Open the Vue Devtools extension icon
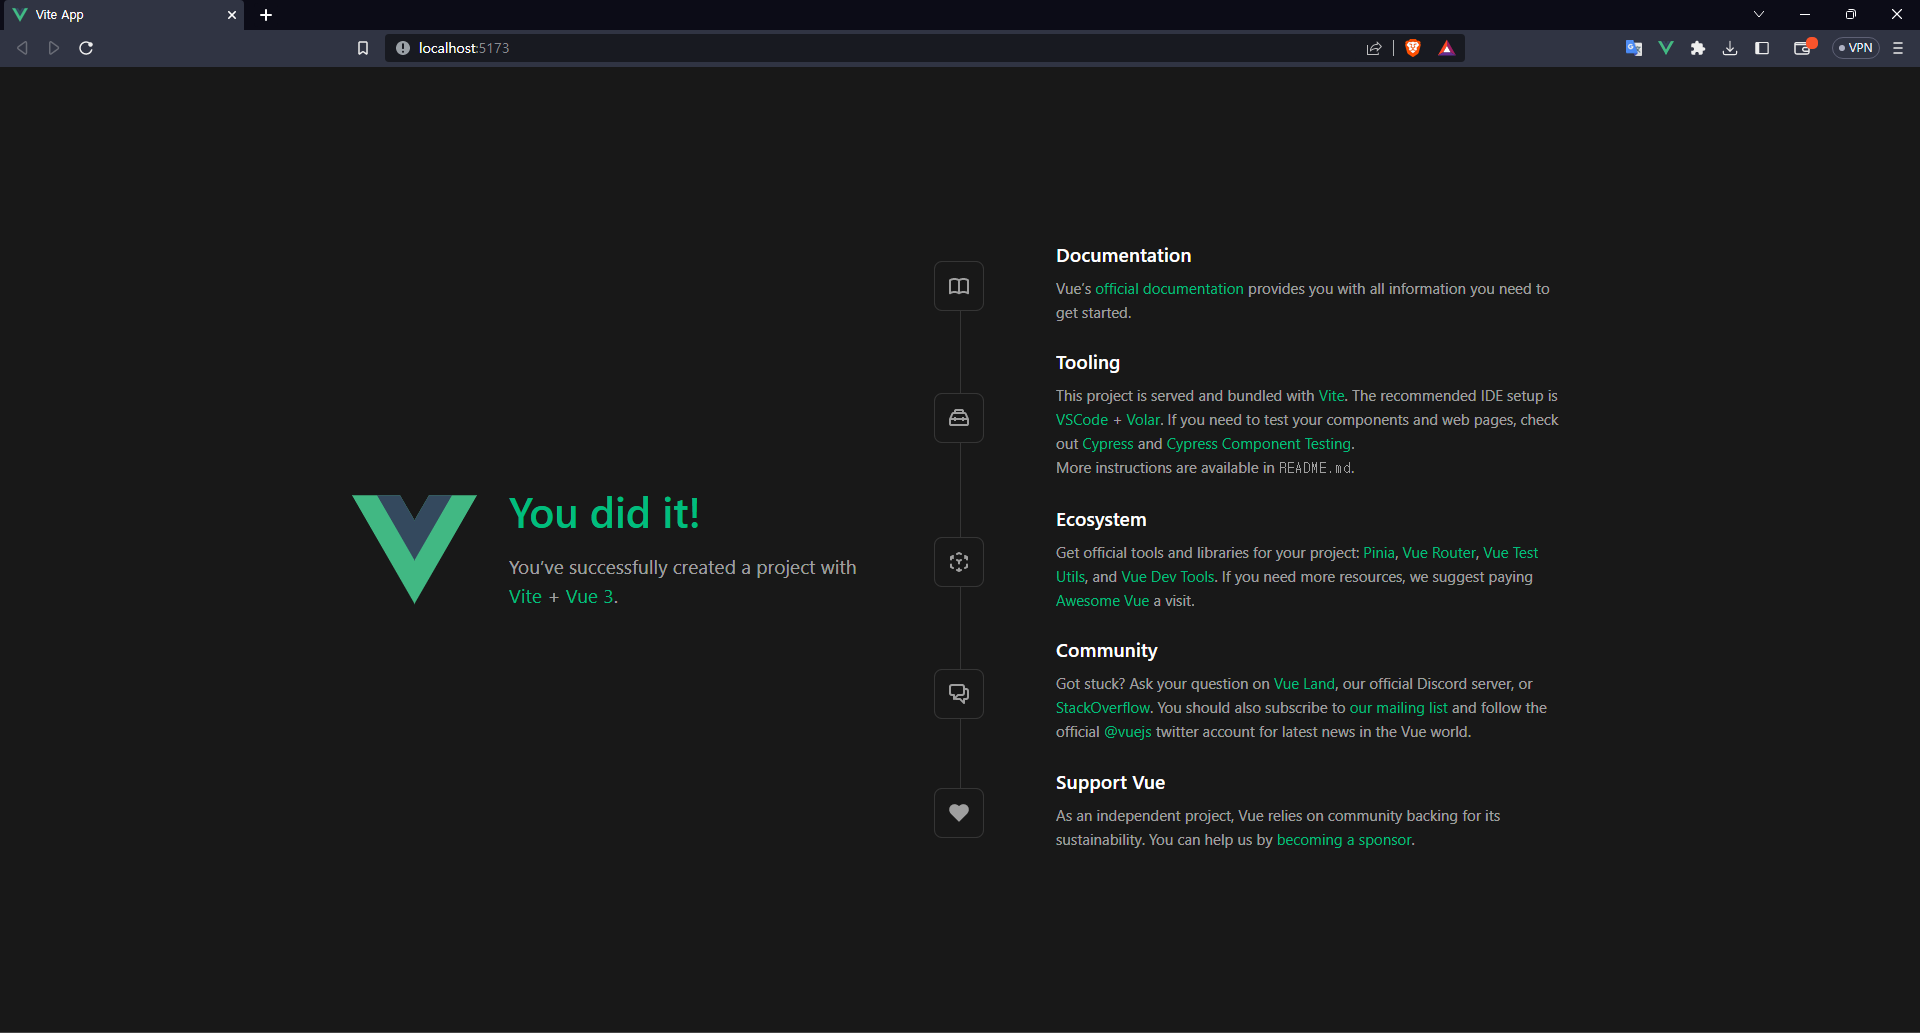Image resolution: width=1920 pixels, height=1033 pixels. pyautogui.click(x=1666, y=48)
